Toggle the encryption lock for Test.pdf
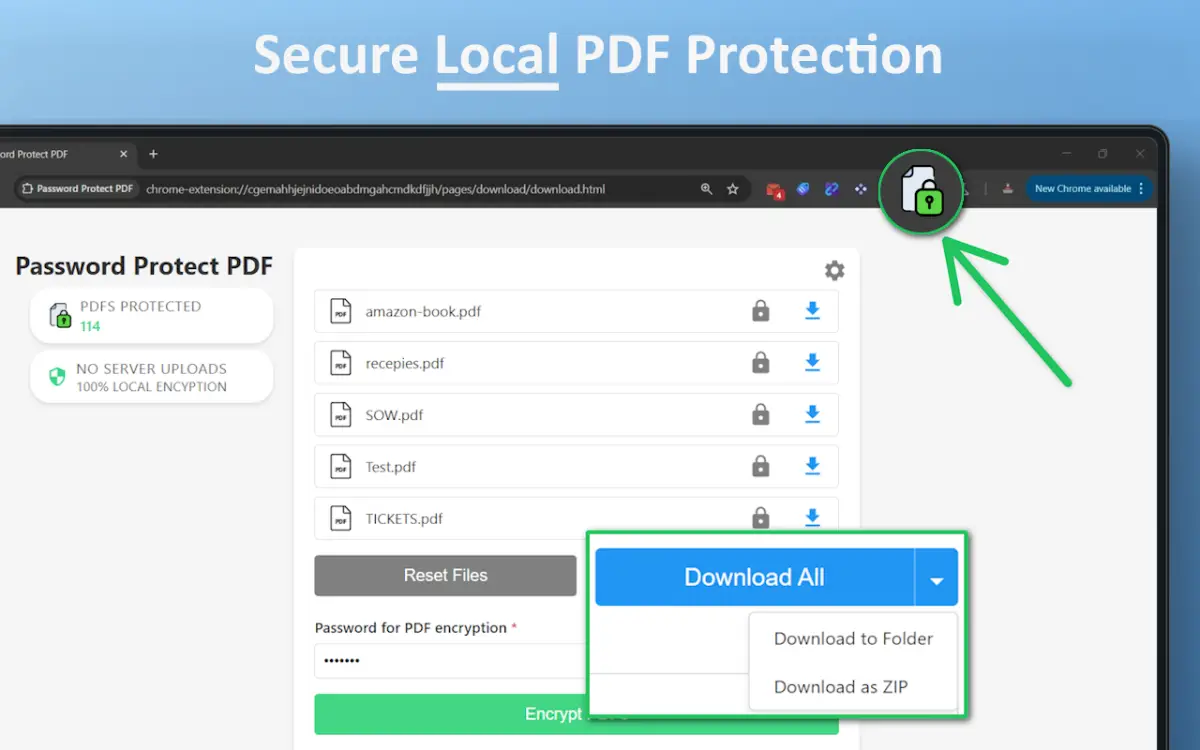The image size is (1200, 750). (x=761, y=466)
